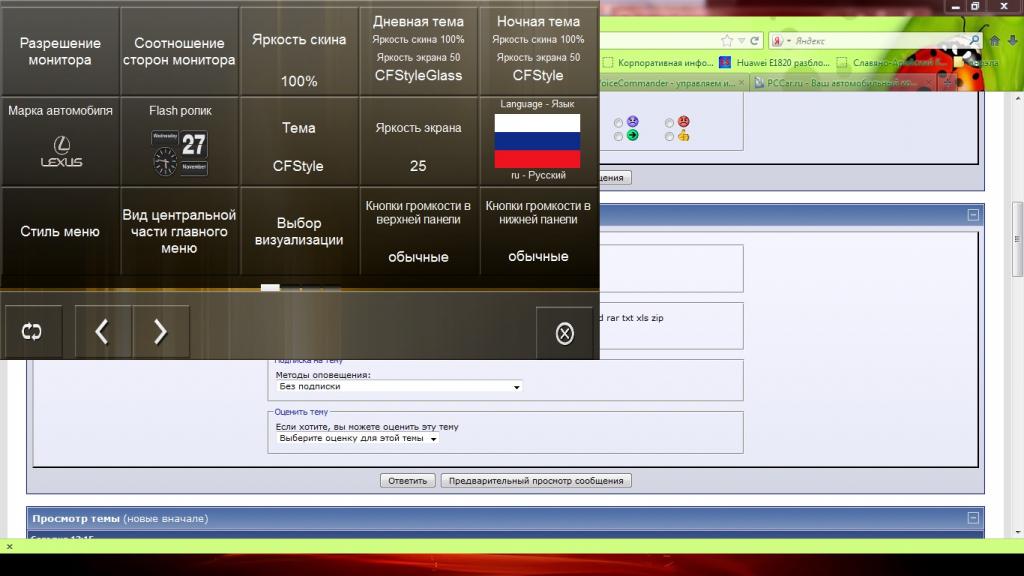Screen dimensions: 1024x576
Task: Select the thumbs-up post icon radio button
Action: pos(671,136)
